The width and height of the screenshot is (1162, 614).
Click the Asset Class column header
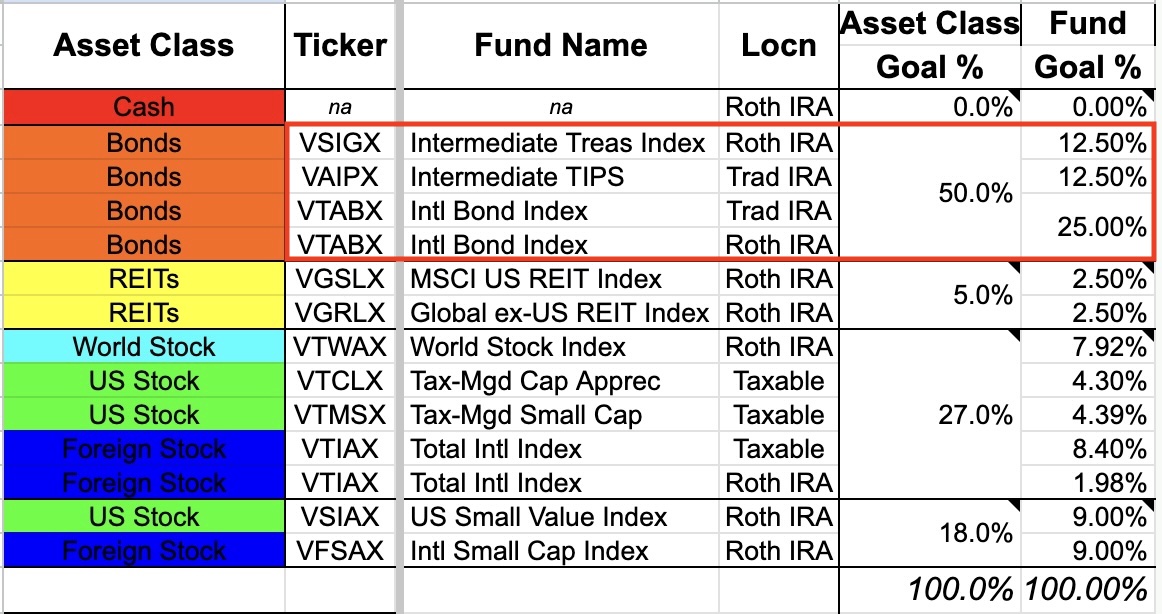click(x=144, y=45)
